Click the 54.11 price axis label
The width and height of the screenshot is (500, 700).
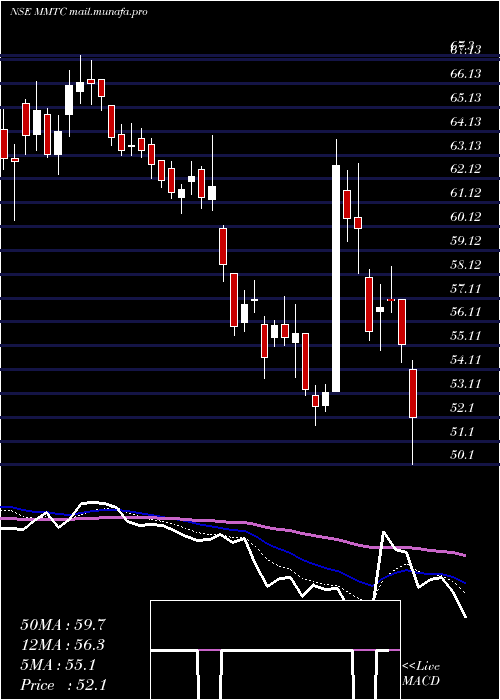(x=466, y=360)
